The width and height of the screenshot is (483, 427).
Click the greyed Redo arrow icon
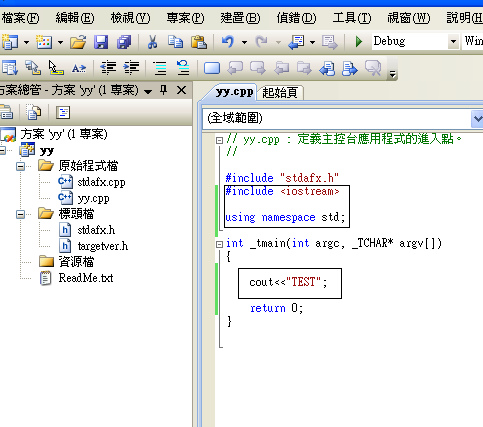(x=261, y=42)
